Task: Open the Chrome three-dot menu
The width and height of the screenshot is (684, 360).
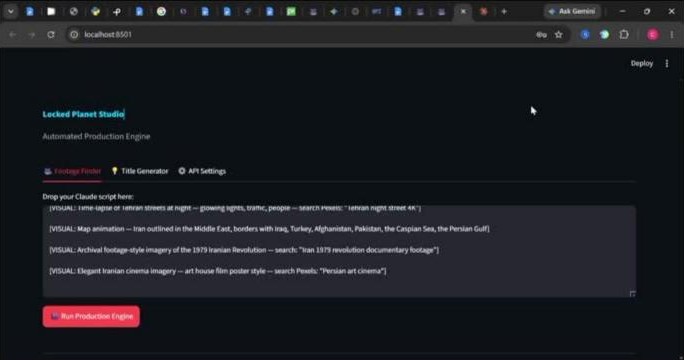Action: 672,34
